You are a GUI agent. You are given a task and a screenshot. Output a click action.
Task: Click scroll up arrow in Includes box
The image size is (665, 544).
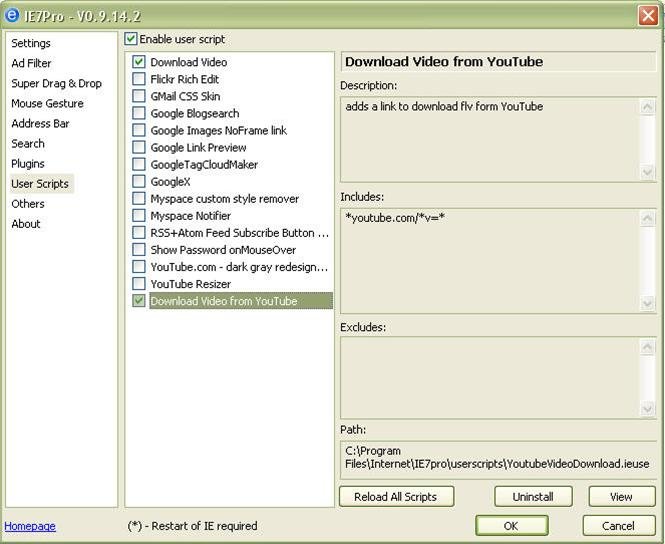(647, 218)
